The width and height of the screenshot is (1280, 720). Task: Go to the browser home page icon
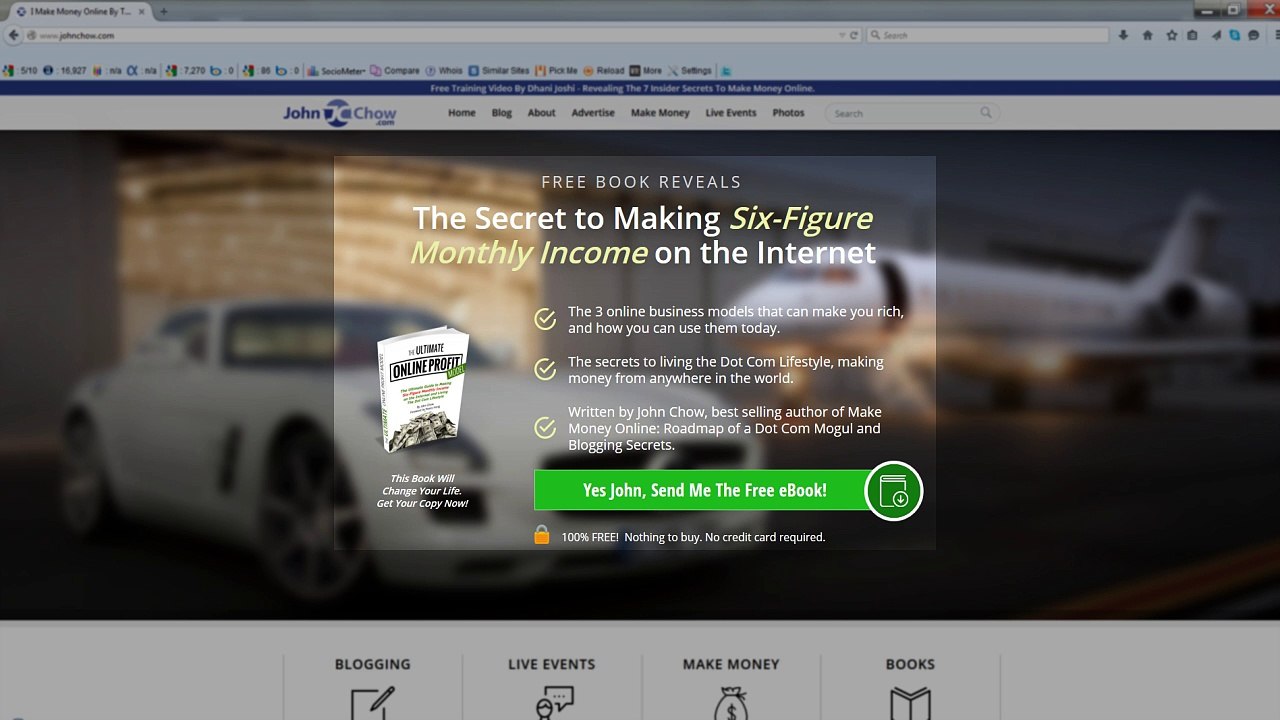(x=1147, y=35)
